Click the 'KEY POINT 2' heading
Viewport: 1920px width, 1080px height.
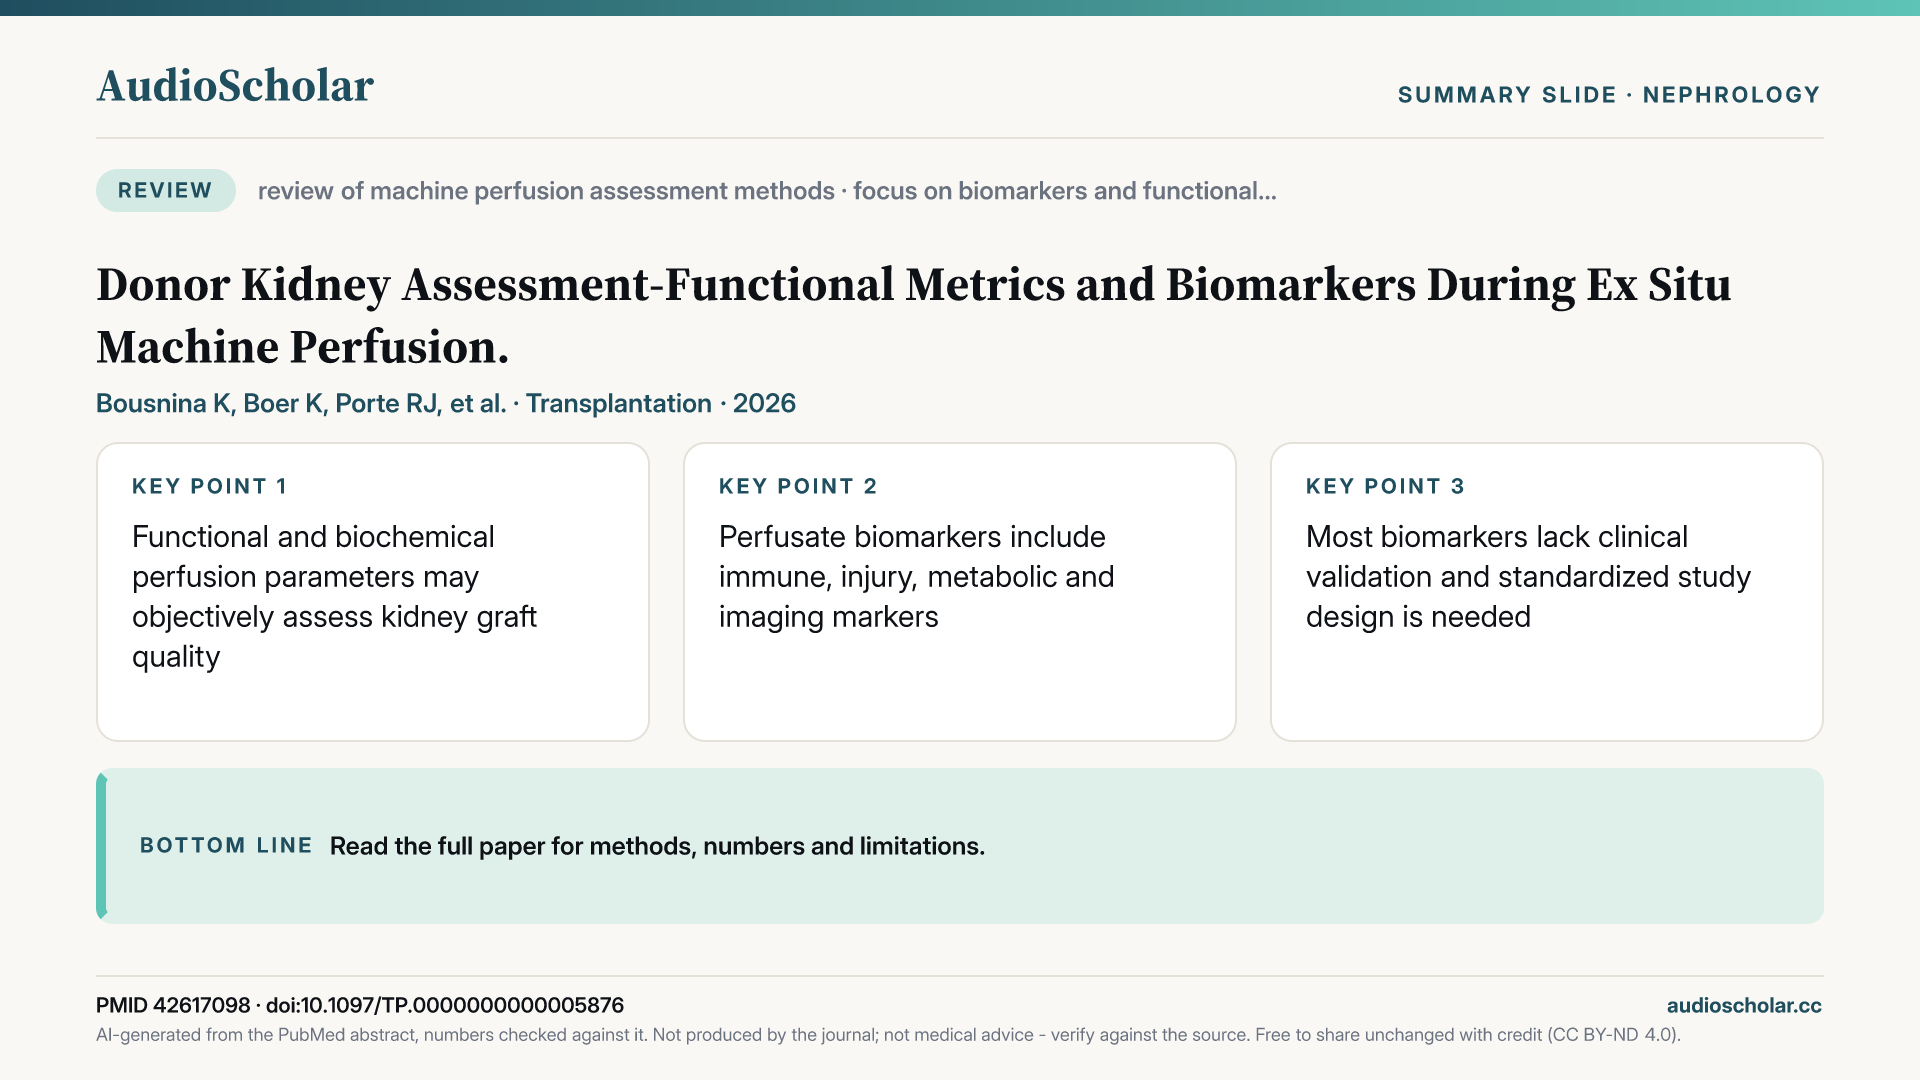coord(798,486)
